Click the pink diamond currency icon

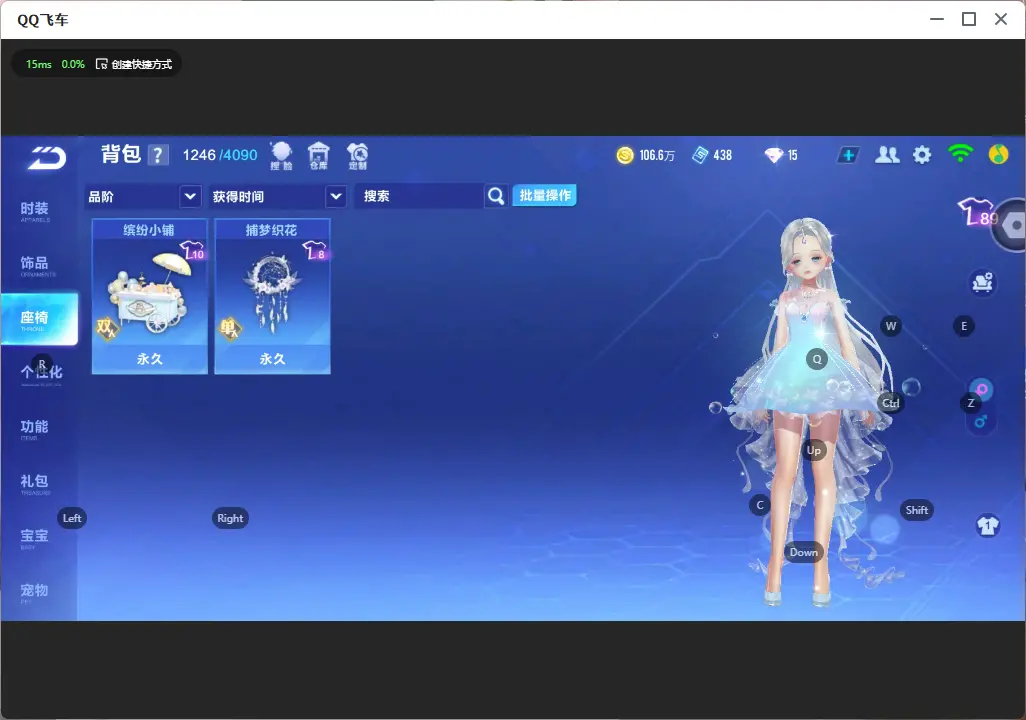pyautogui.click(x=773, y=155)
